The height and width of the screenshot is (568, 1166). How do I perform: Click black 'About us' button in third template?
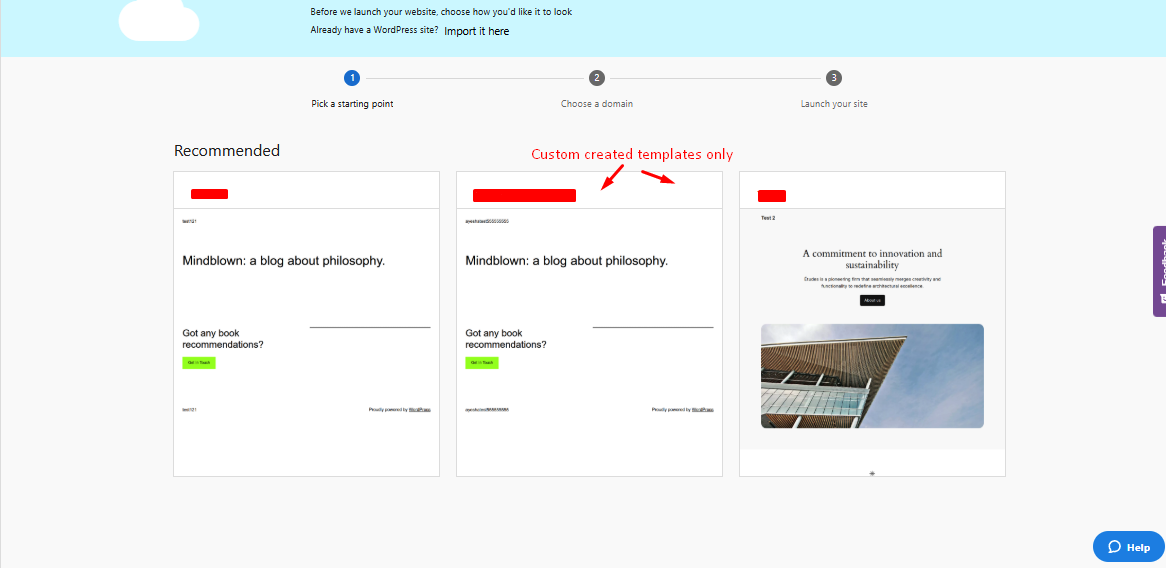point(872,300)
